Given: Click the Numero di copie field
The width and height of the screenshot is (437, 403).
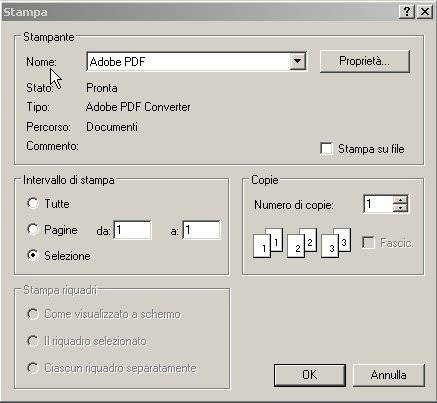Looking at the screenshot, I should pyautogui.click(x=379, y=204).
